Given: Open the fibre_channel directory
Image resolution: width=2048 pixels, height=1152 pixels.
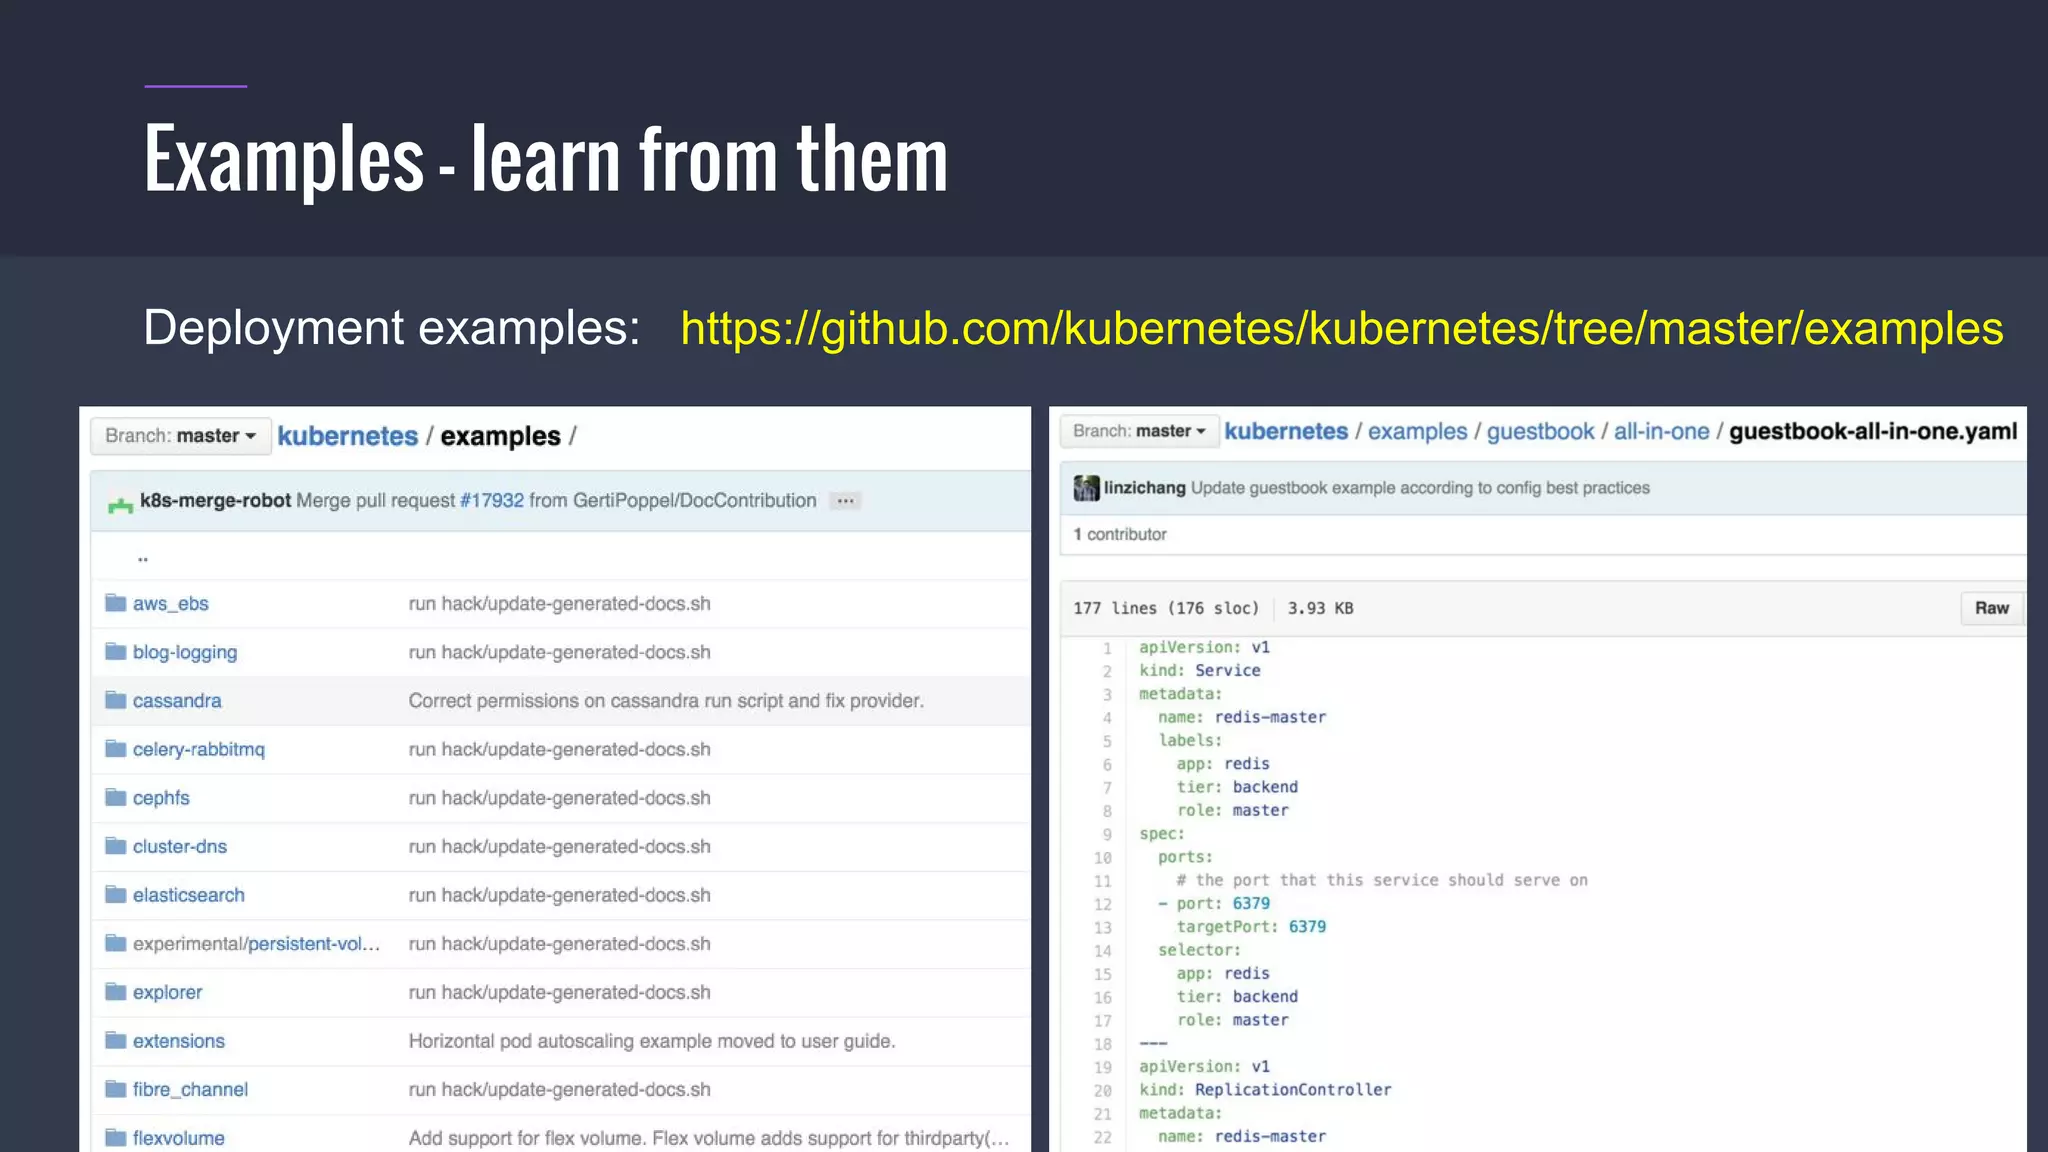Looking at the screenshot, I should pyautogui.click(x=190, y=1089).
